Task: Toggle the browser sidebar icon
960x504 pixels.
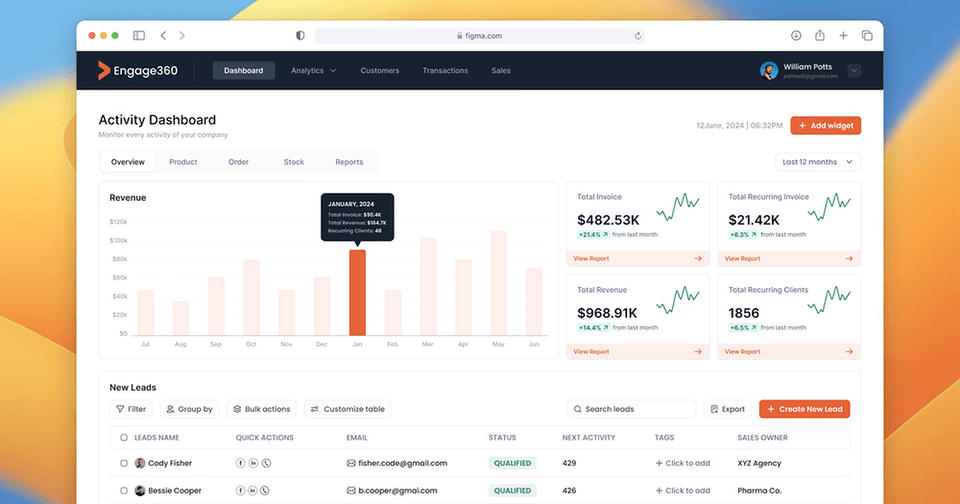Action: click(139, 36)
